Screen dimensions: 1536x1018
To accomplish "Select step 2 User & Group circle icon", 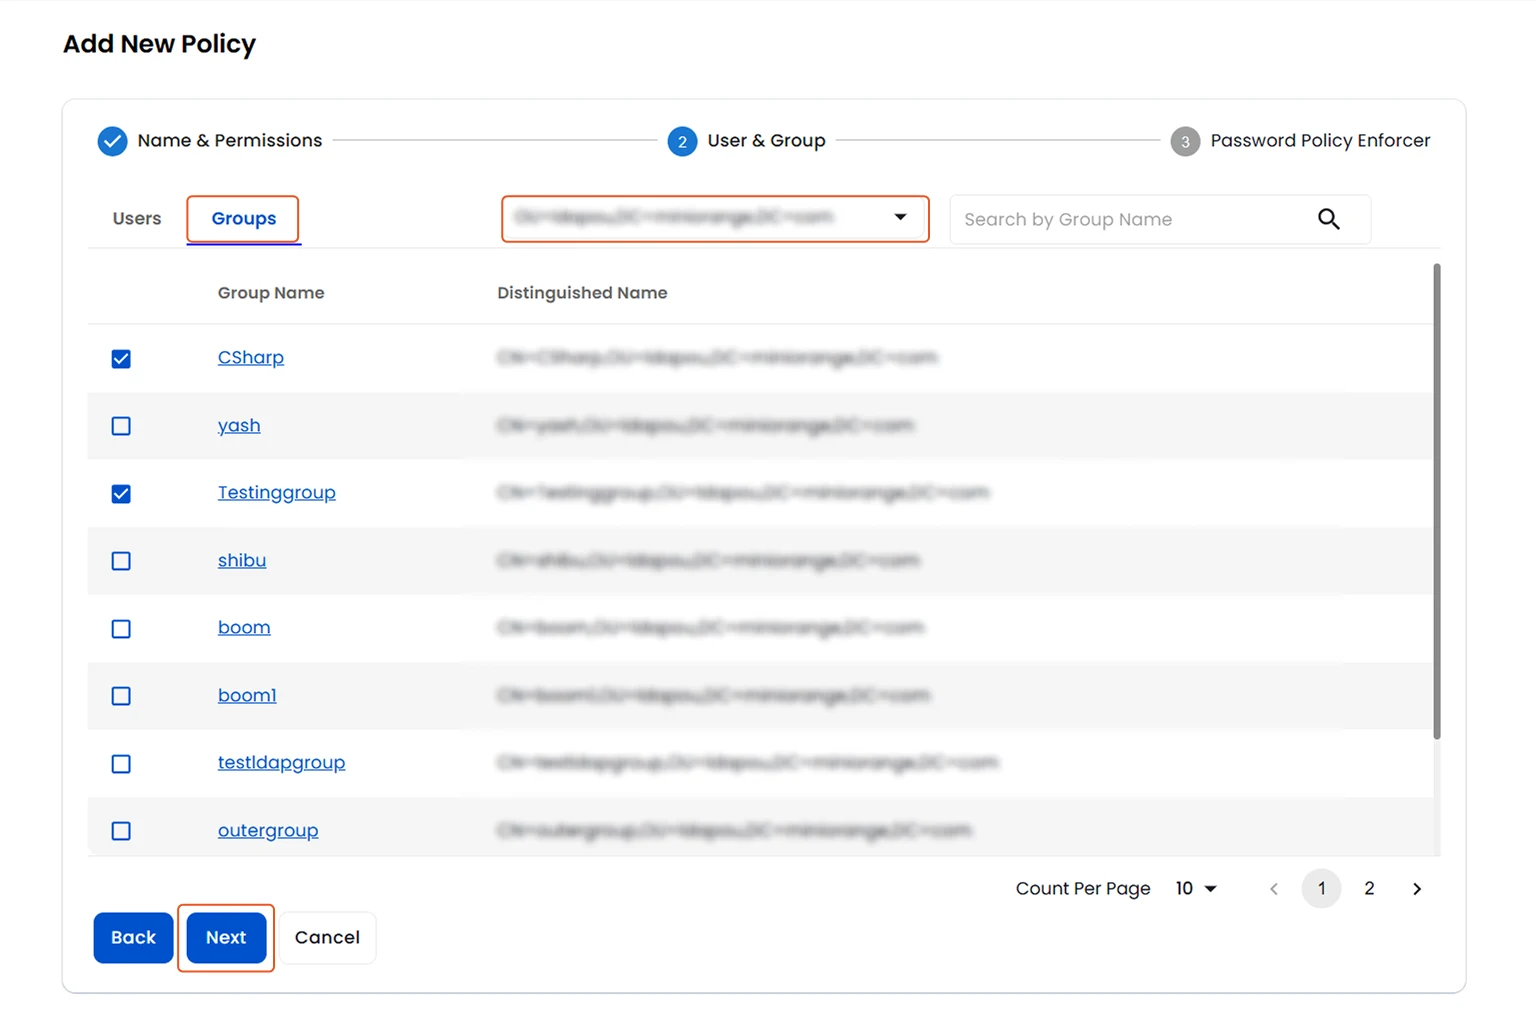I will tap(683, 141).
